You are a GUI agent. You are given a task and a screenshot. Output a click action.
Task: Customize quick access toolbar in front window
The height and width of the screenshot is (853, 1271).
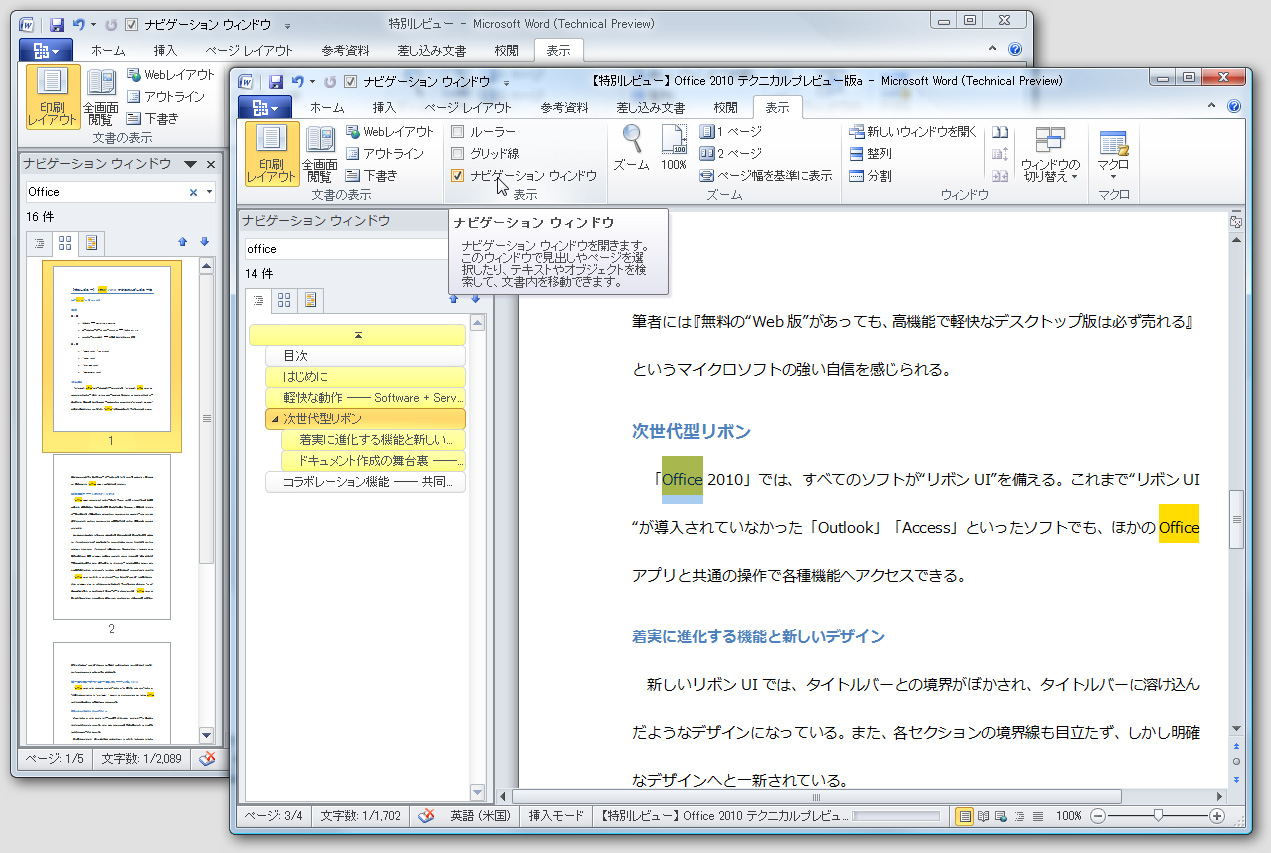click(506, 82)
